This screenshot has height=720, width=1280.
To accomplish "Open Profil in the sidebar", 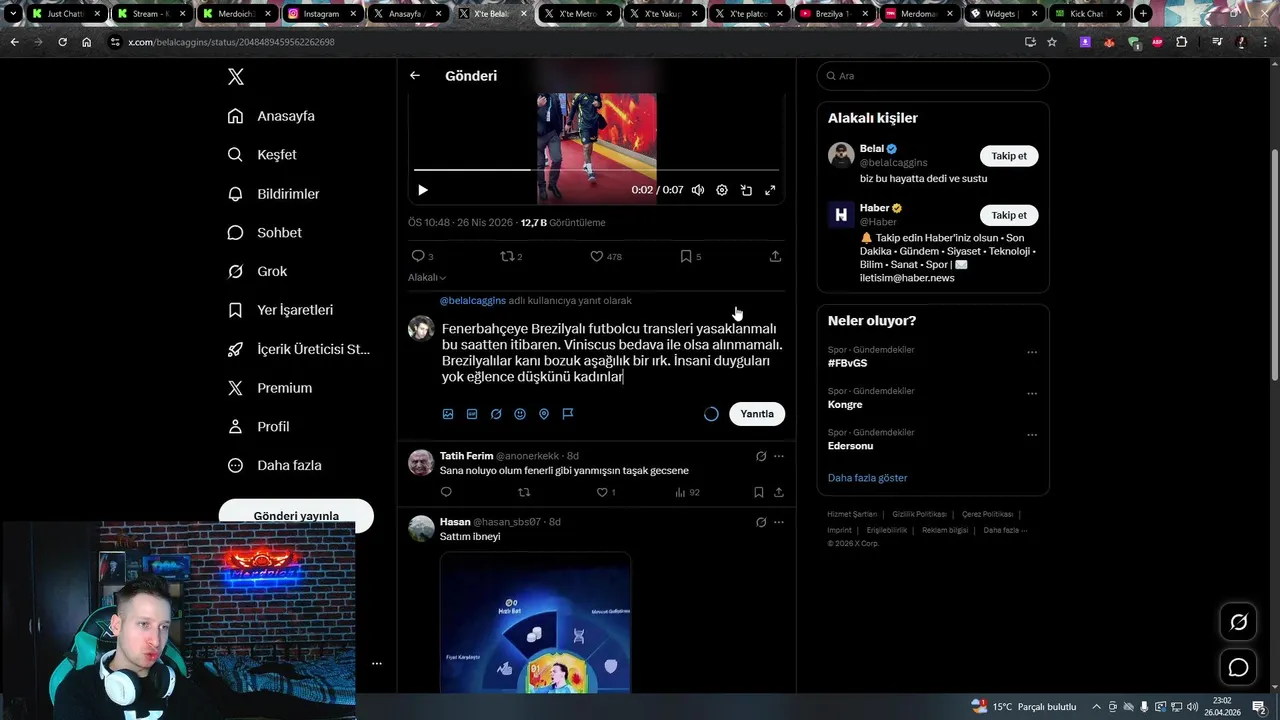I will pos(258,426).
